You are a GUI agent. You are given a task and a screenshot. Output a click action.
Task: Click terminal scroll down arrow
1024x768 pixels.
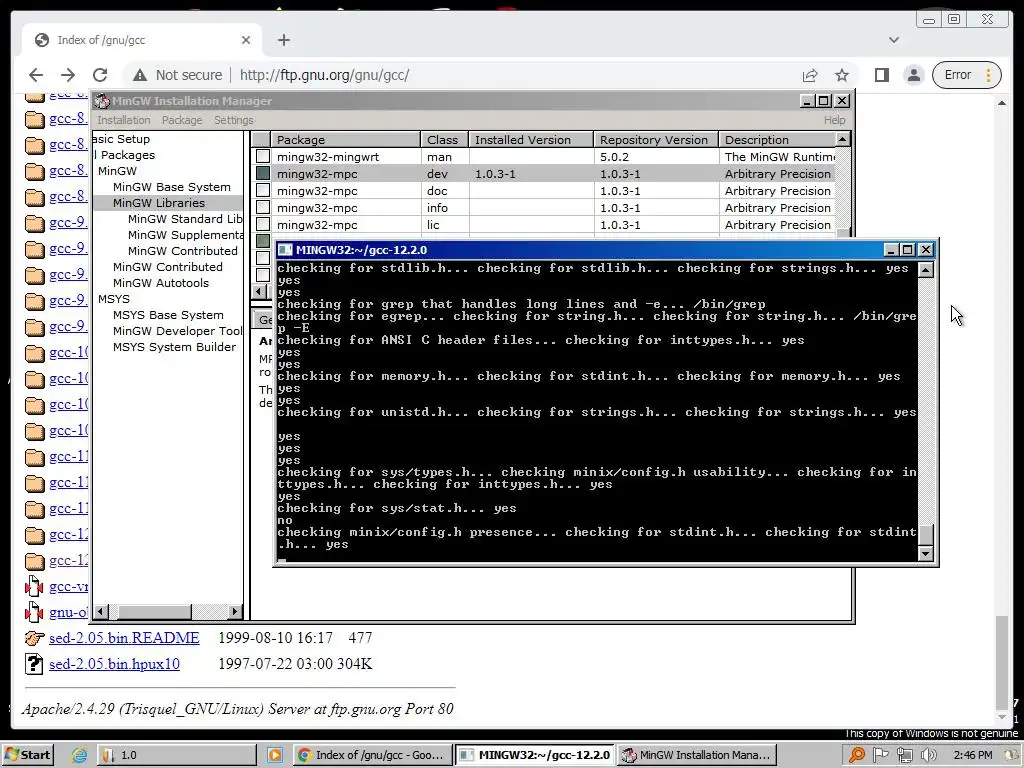925,554
